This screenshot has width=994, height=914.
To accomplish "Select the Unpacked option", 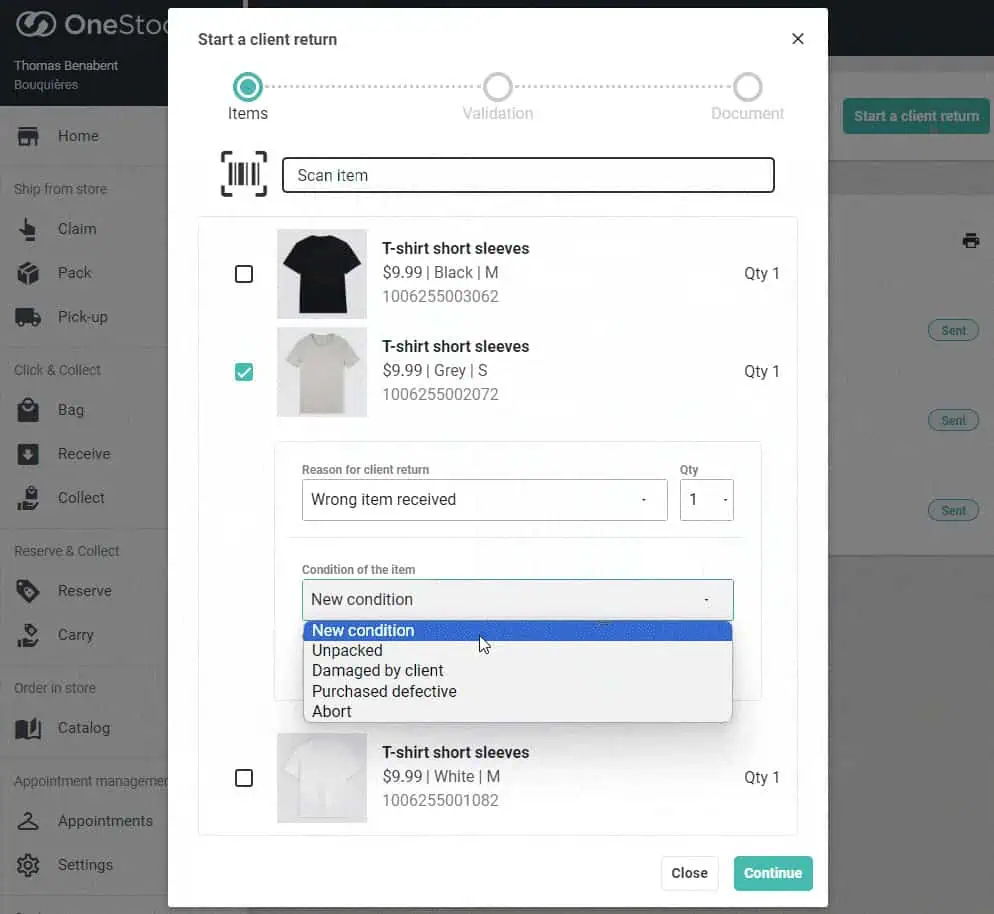I will pos(517,651).
